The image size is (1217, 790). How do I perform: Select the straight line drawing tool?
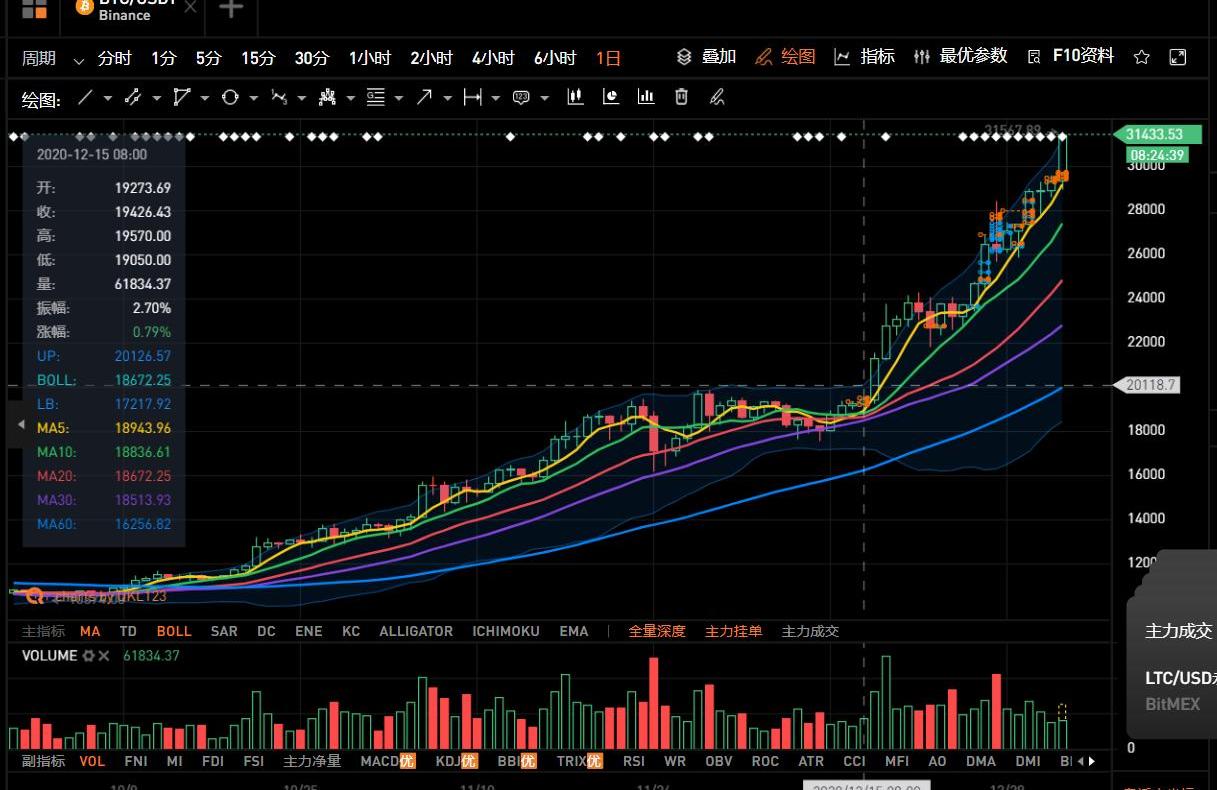(x=85, y=98)
